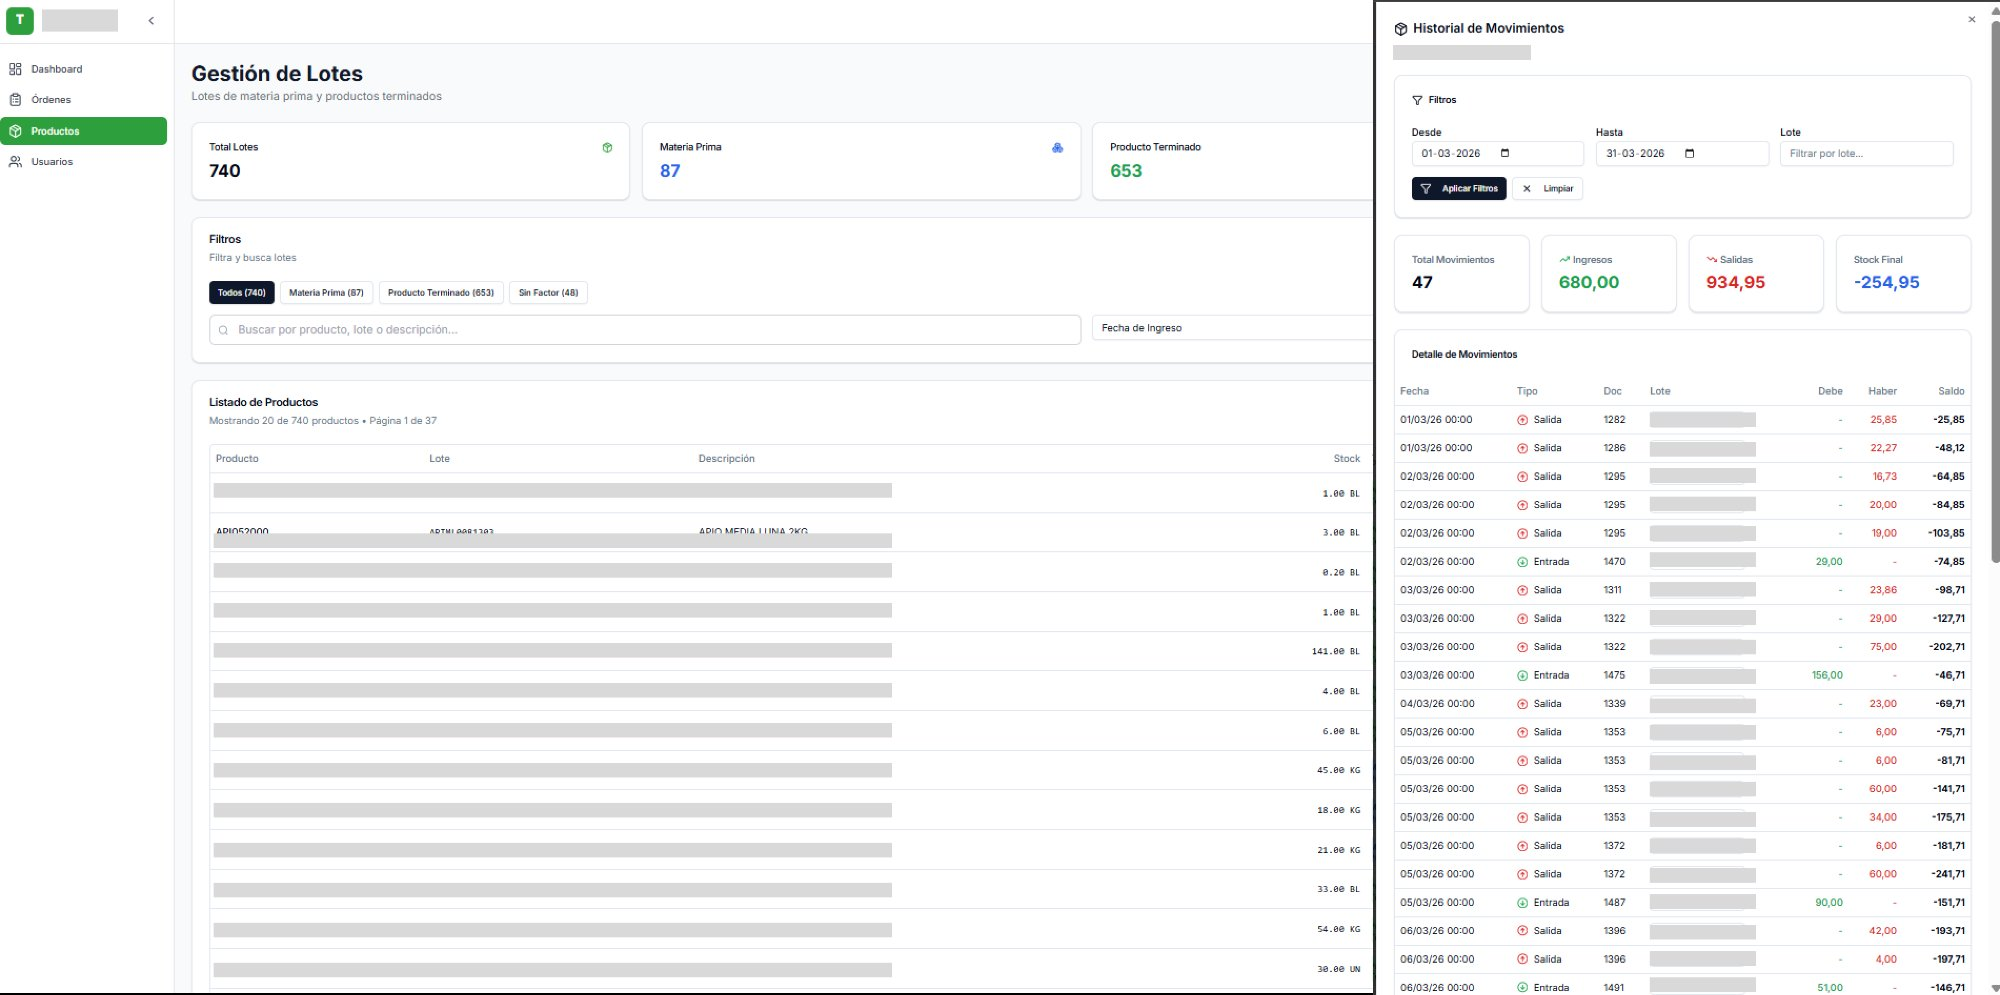Open Usuarios from the sidebar
This screenshot has width=2000, height=995.
coord(51,162)
